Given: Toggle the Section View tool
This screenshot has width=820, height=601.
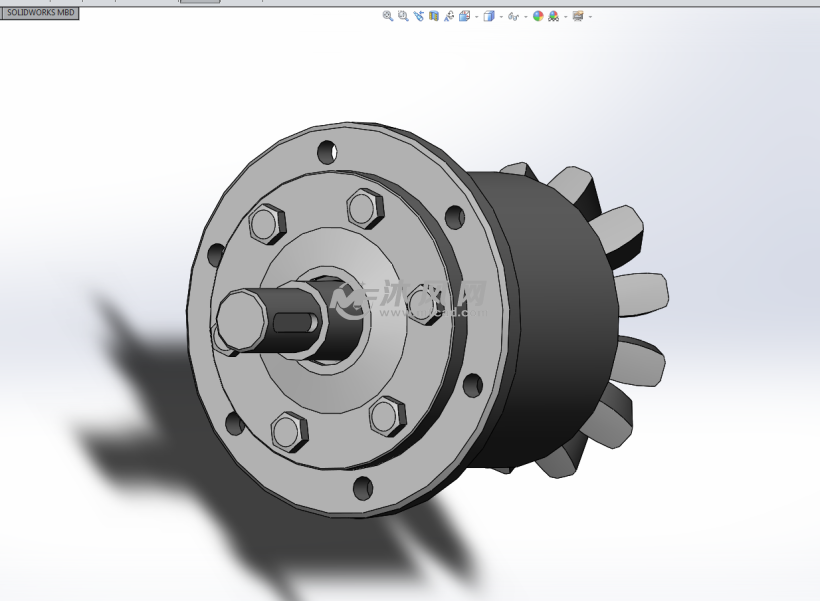Looking at the screenshot, I should (x=434, y=16).
